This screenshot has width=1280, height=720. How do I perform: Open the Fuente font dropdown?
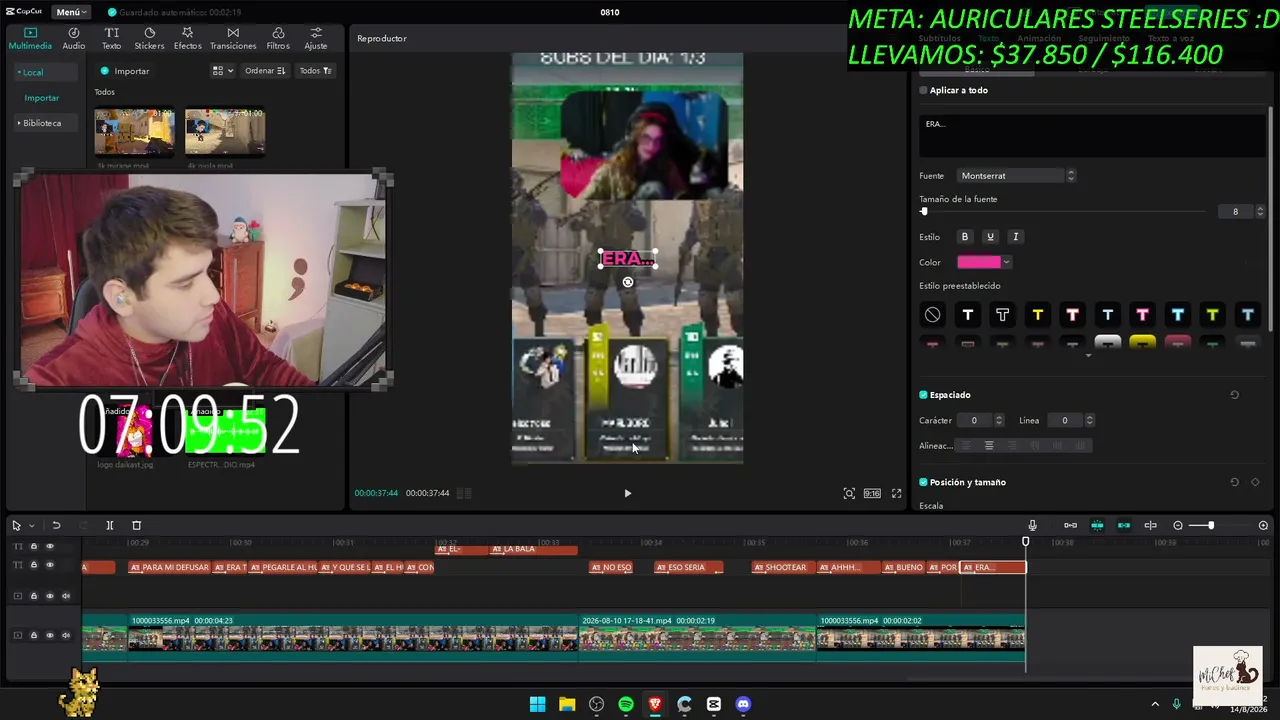1016,176
